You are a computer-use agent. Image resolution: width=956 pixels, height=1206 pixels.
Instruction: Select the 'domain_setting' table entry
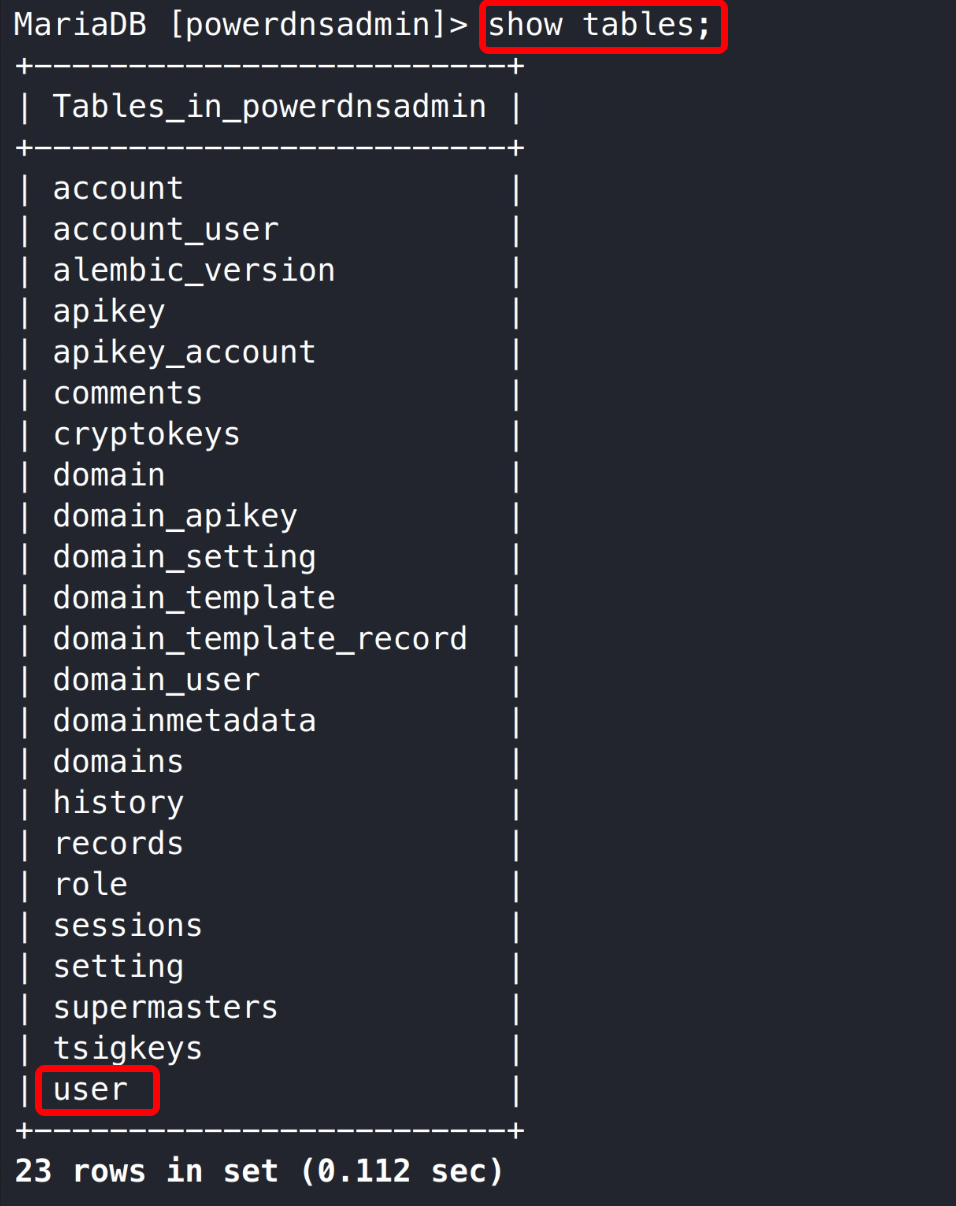tap(184, 557)
